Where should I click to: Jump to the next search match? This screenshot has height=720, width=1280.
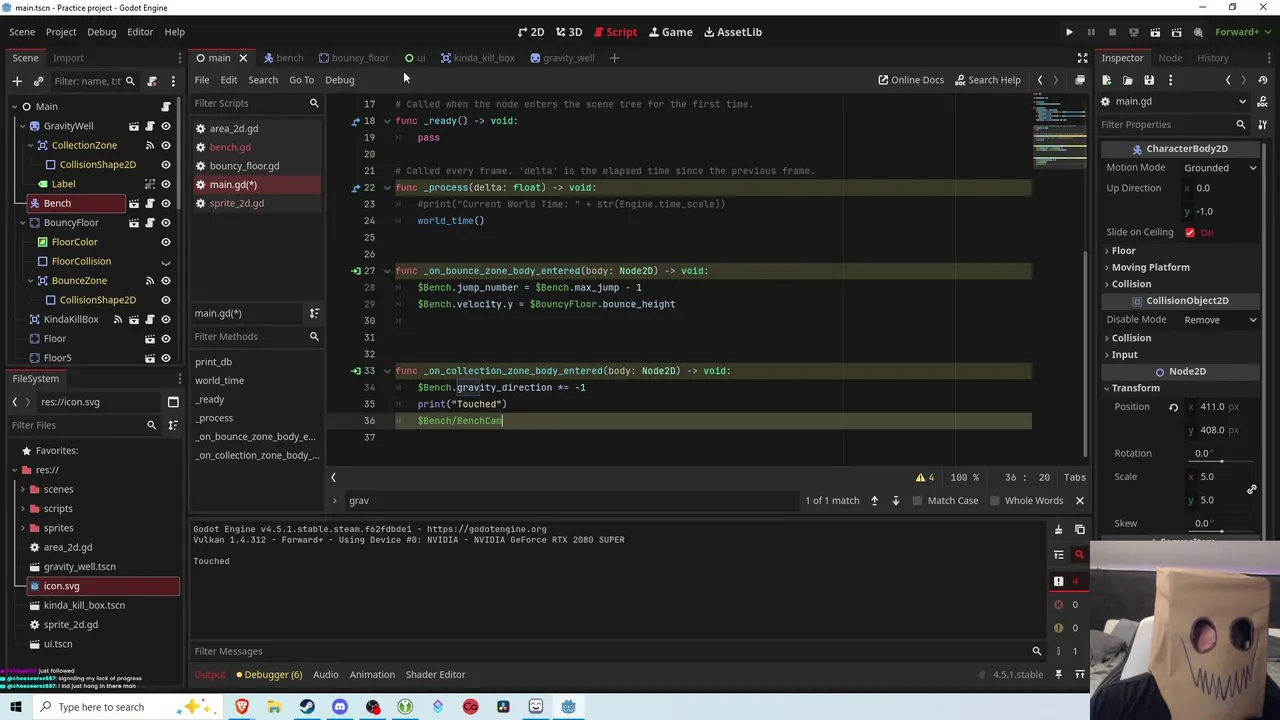tap(896, 501)
